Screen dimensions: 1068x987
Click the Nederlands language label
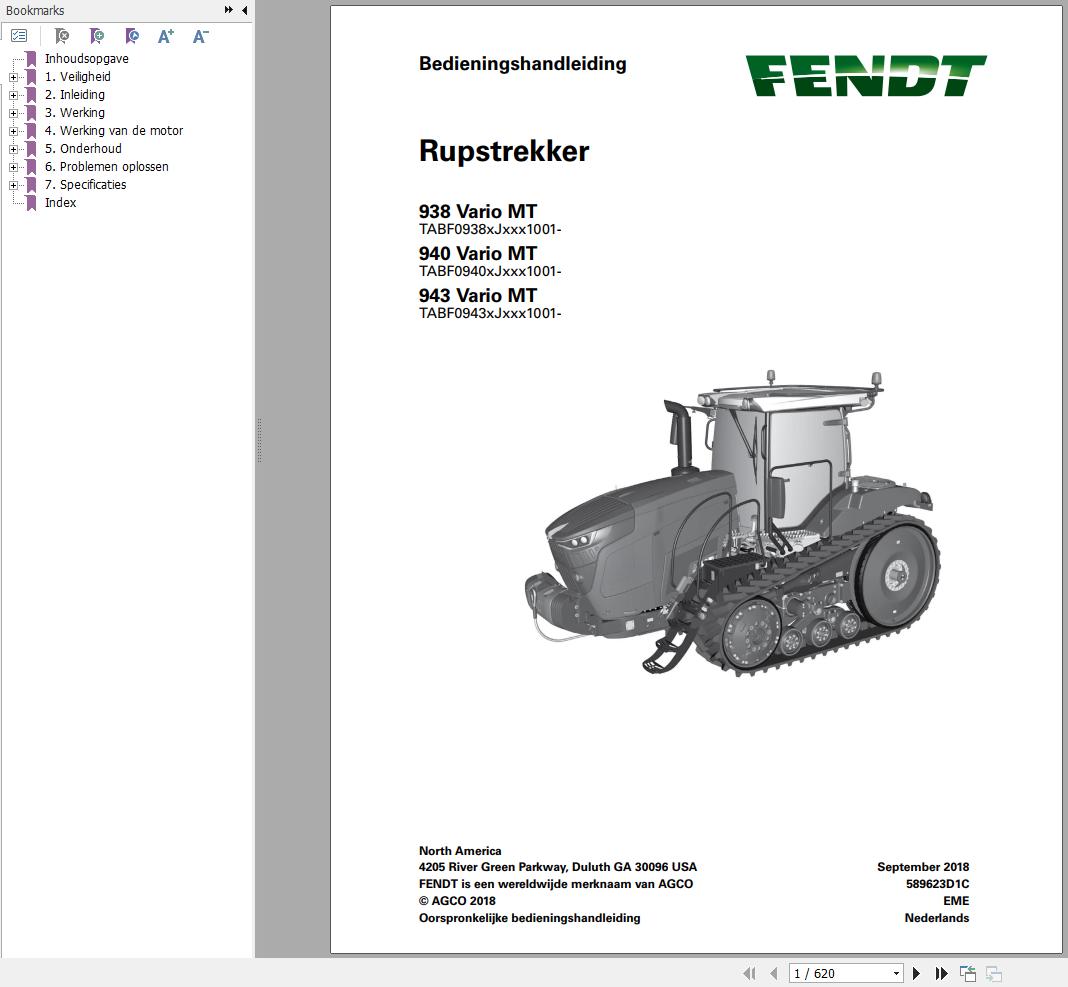click(937, 918)
